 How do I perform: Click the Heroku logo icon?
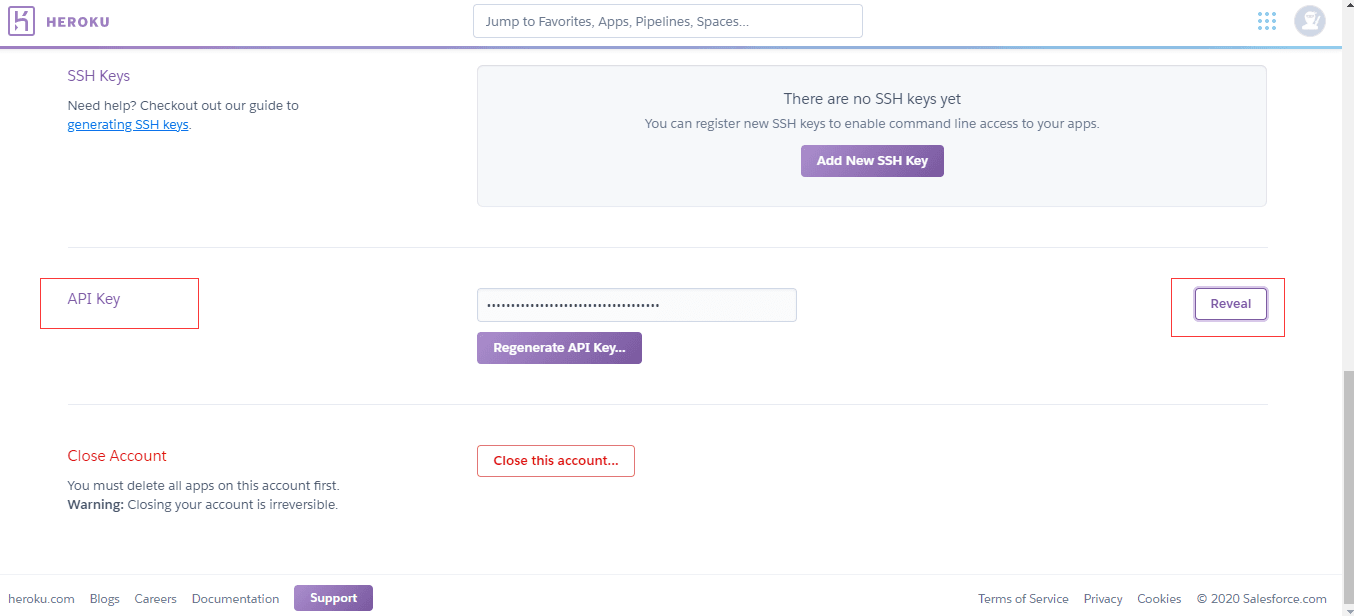(x=21, y=21)
